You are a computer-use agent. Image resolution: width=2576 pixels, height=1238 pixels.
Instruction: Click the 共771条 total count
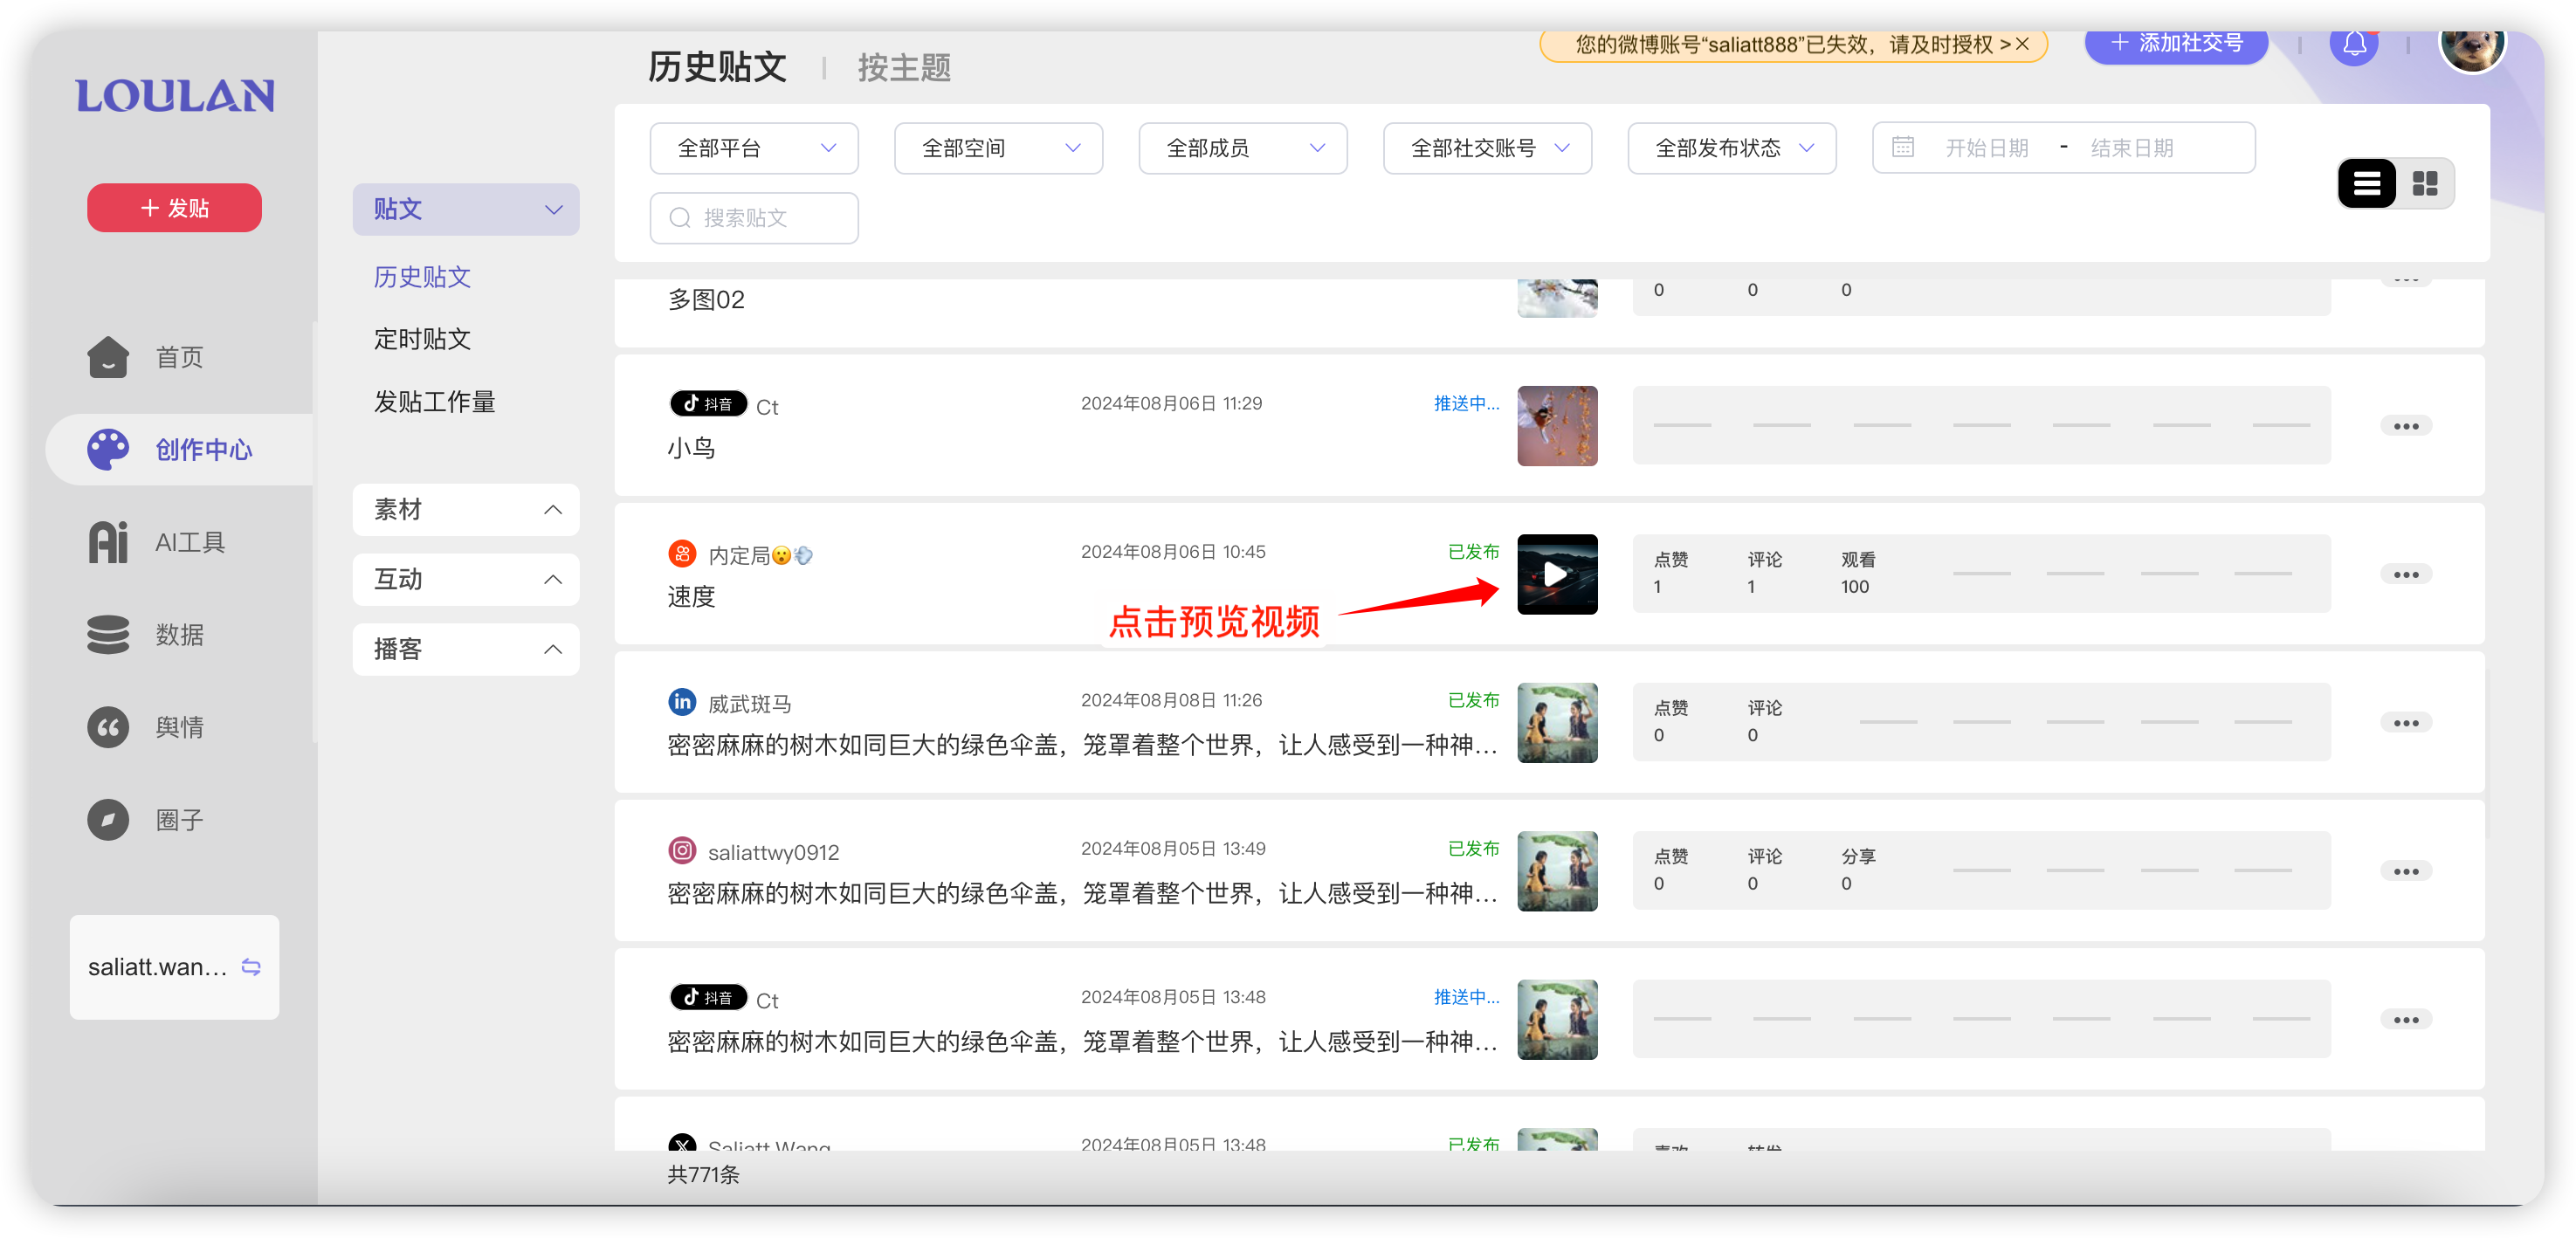(x=703, y=1175)
